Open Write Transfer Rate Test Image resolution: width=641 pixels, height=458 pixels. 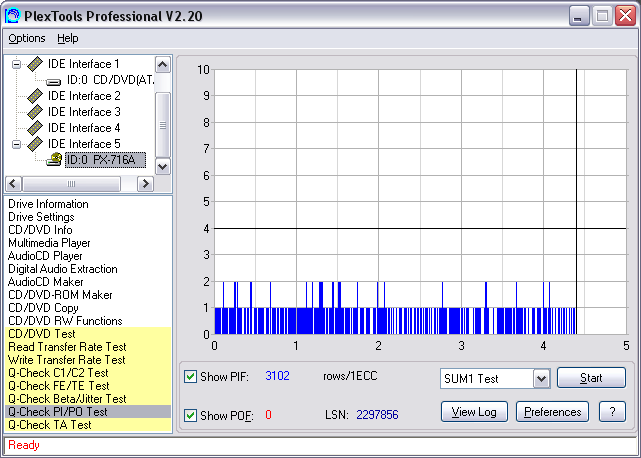tap(67, 360)
